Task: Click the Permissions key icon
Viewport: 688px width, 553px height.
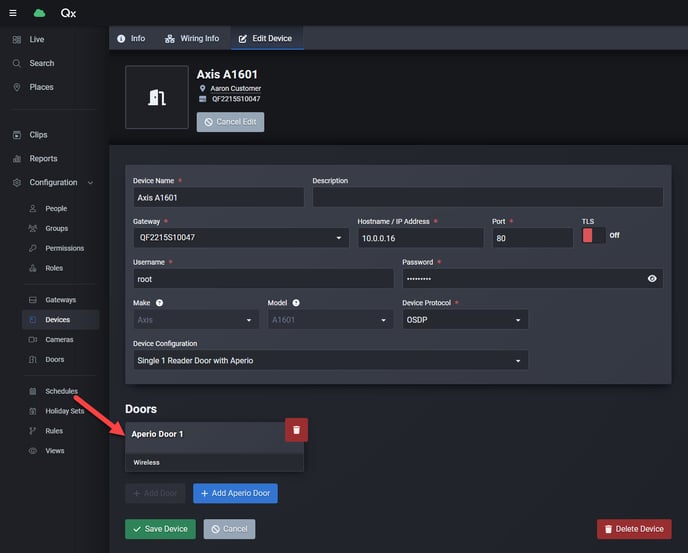Action: (x=33, y=248)
